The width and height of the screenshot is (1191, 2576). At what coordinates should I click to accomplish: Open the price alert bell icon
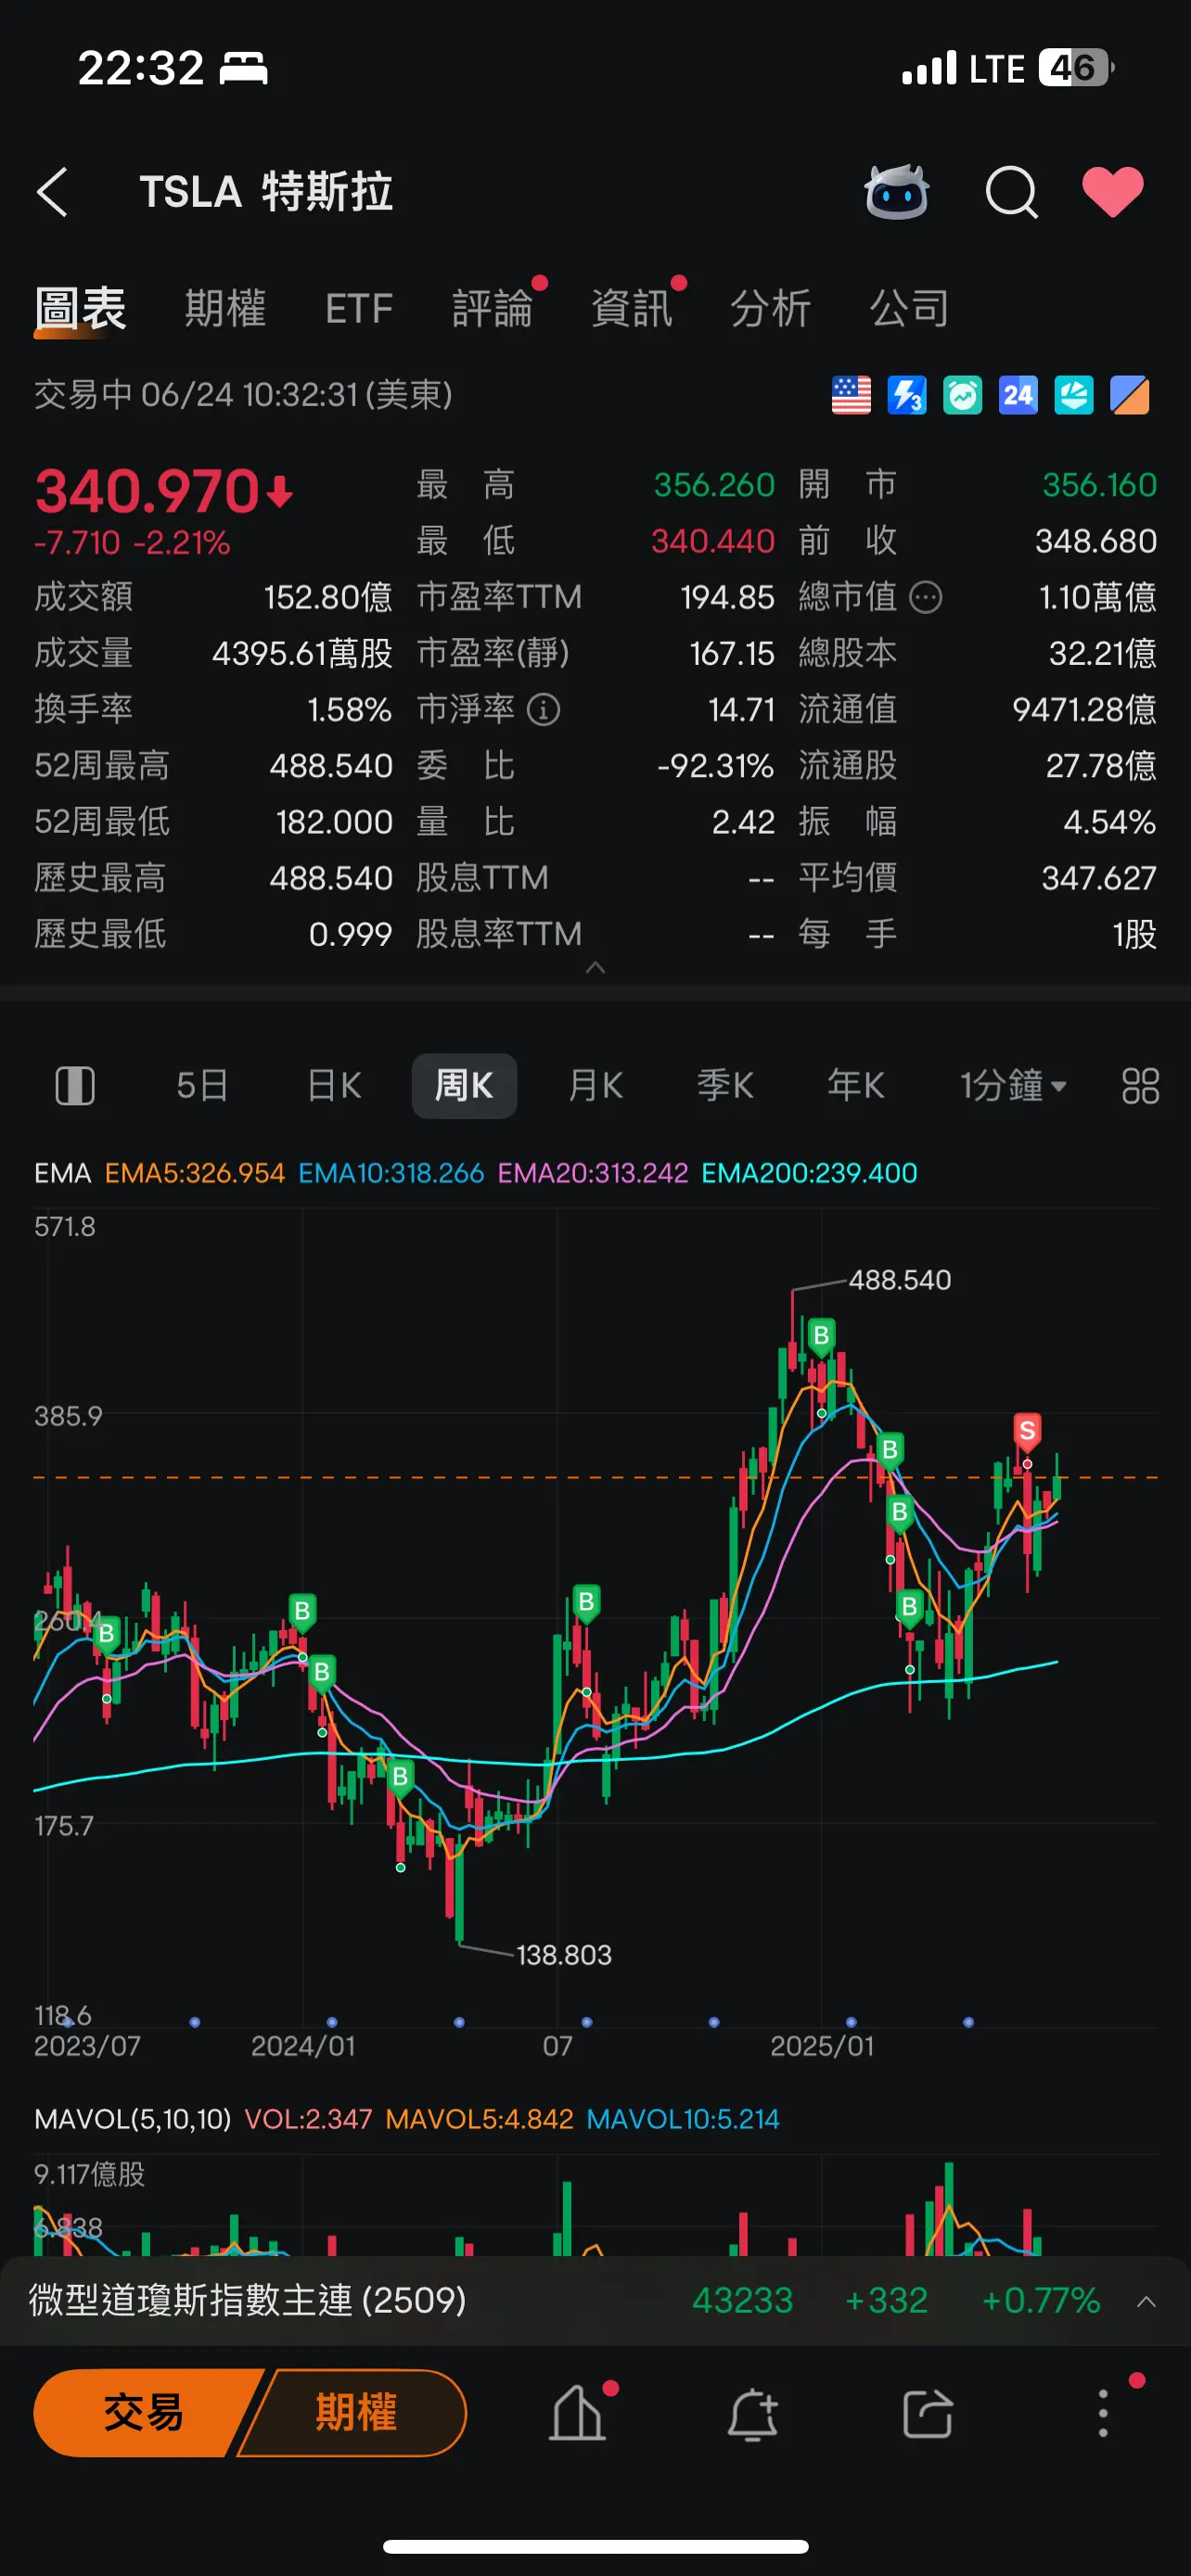(x=752, y=2415)
